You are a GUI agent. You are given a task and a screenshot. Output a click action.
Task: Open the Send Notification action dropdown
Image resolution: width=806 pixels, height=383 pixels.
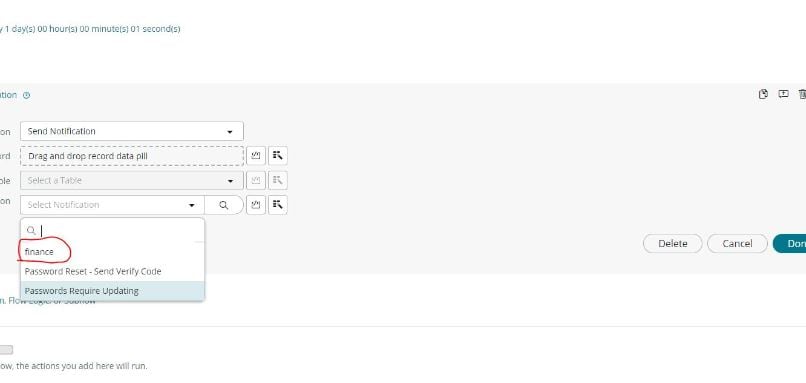(132, 131)
